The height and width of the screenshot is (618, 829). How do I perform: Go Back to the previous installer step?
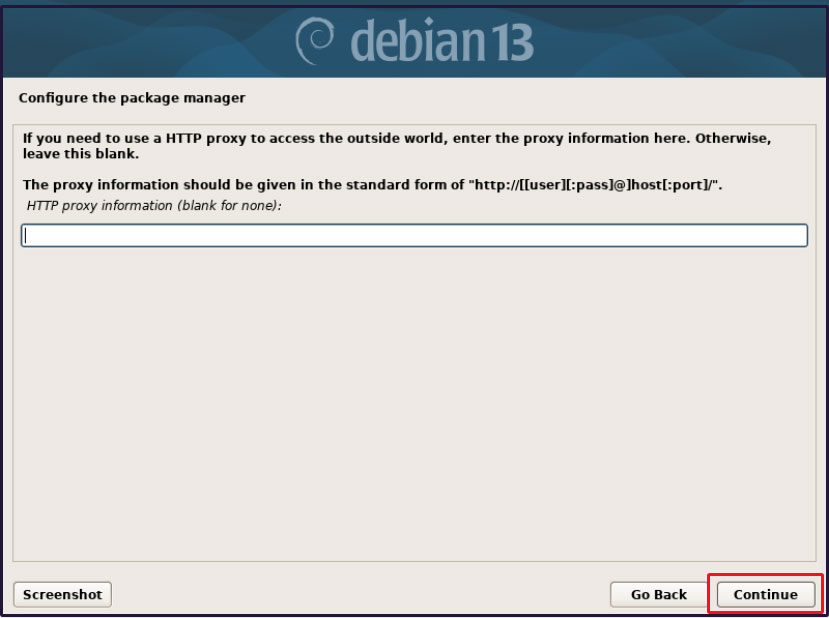[x=658, y=595]
